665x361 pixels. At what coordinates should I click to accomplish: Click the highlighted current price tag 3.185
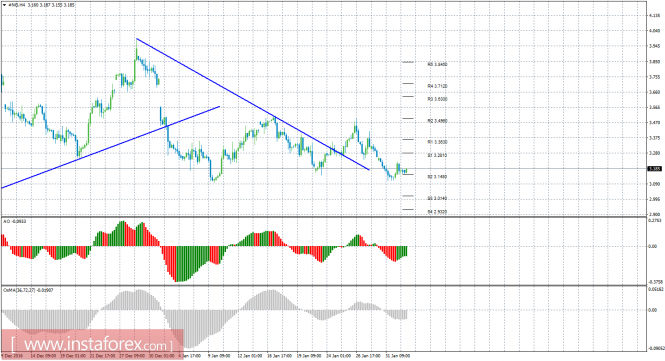(655, 169)
